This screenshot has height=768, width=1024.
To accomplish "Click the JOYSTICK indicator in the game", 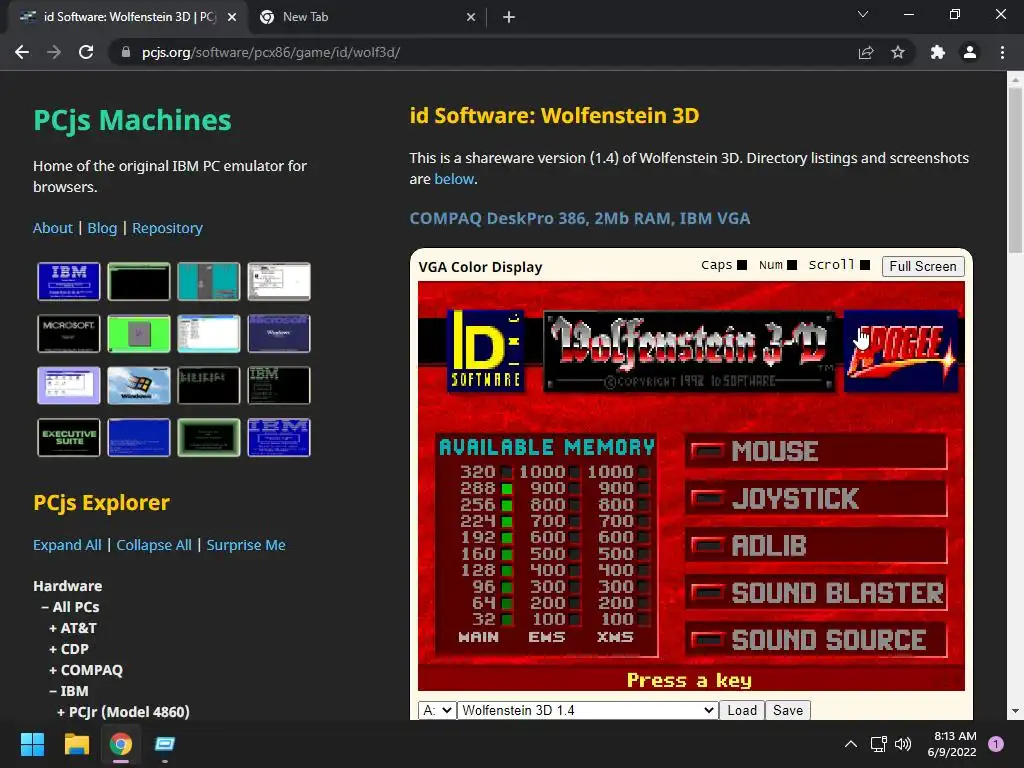I will pos(816,498).
